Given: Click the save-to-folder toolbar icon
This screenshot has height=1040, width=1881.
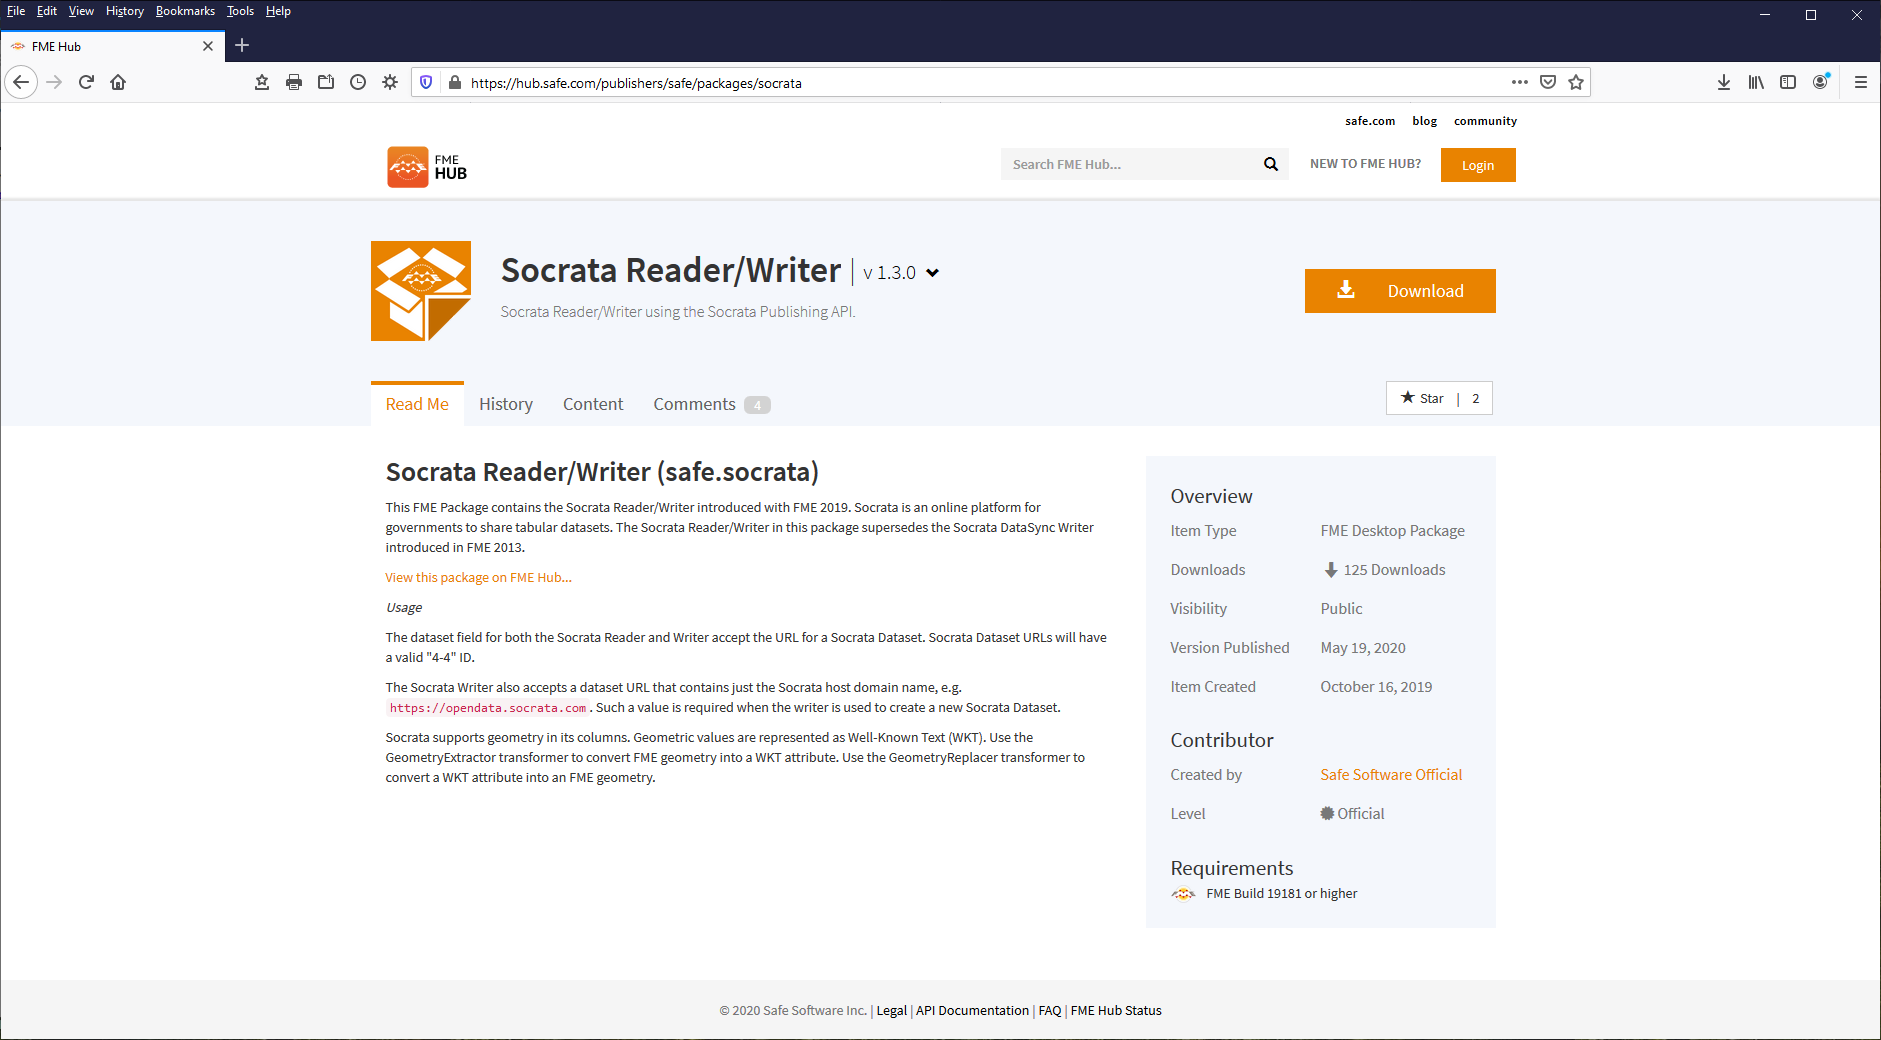Looking at the screenshot, I should (326, 82).
